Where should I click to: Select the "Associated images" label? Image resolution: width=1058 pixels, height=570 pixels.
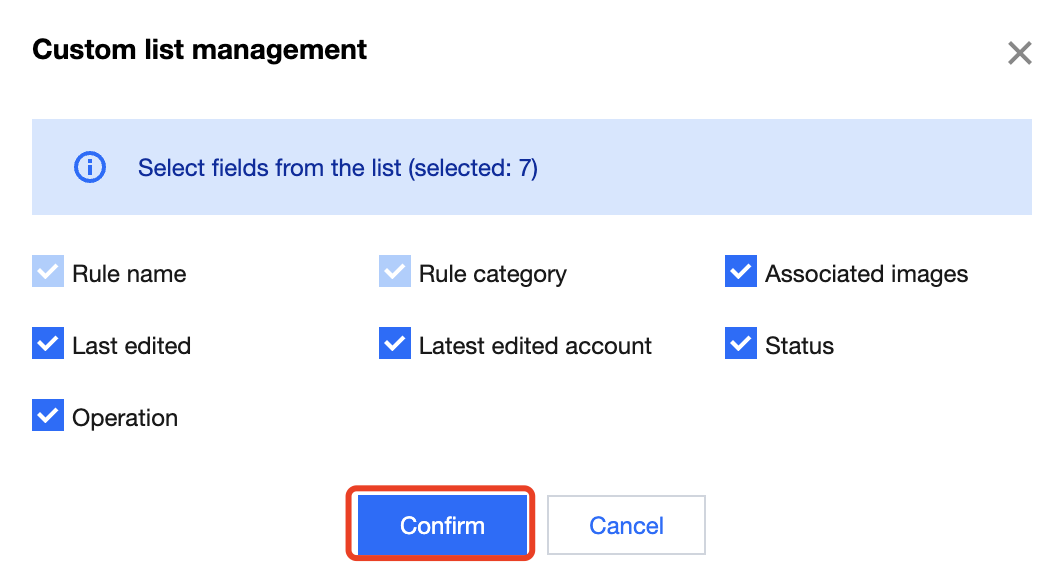click(x=866, y=274)
